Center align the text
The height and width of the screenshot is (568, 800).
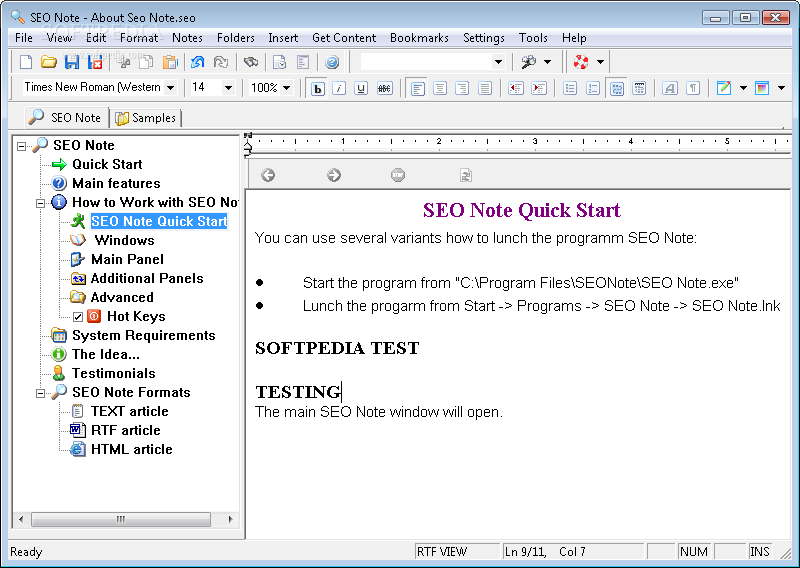coord(439,88)
